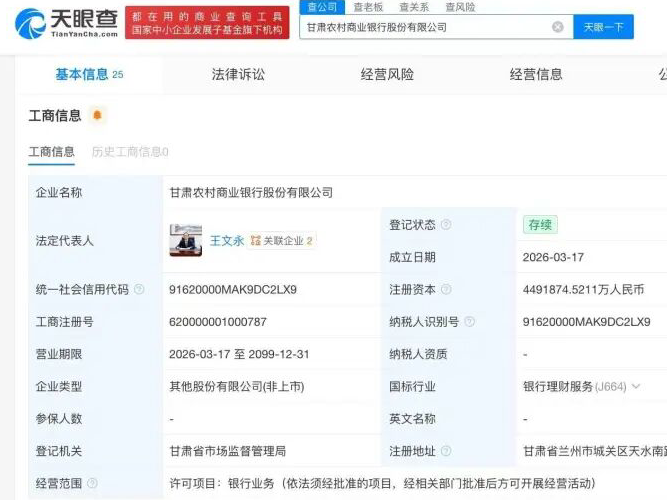Image resolution: width=667 pixels, height=500 pixels.
Task: Open the 经营风险 tab
Action: coord(387,74)
